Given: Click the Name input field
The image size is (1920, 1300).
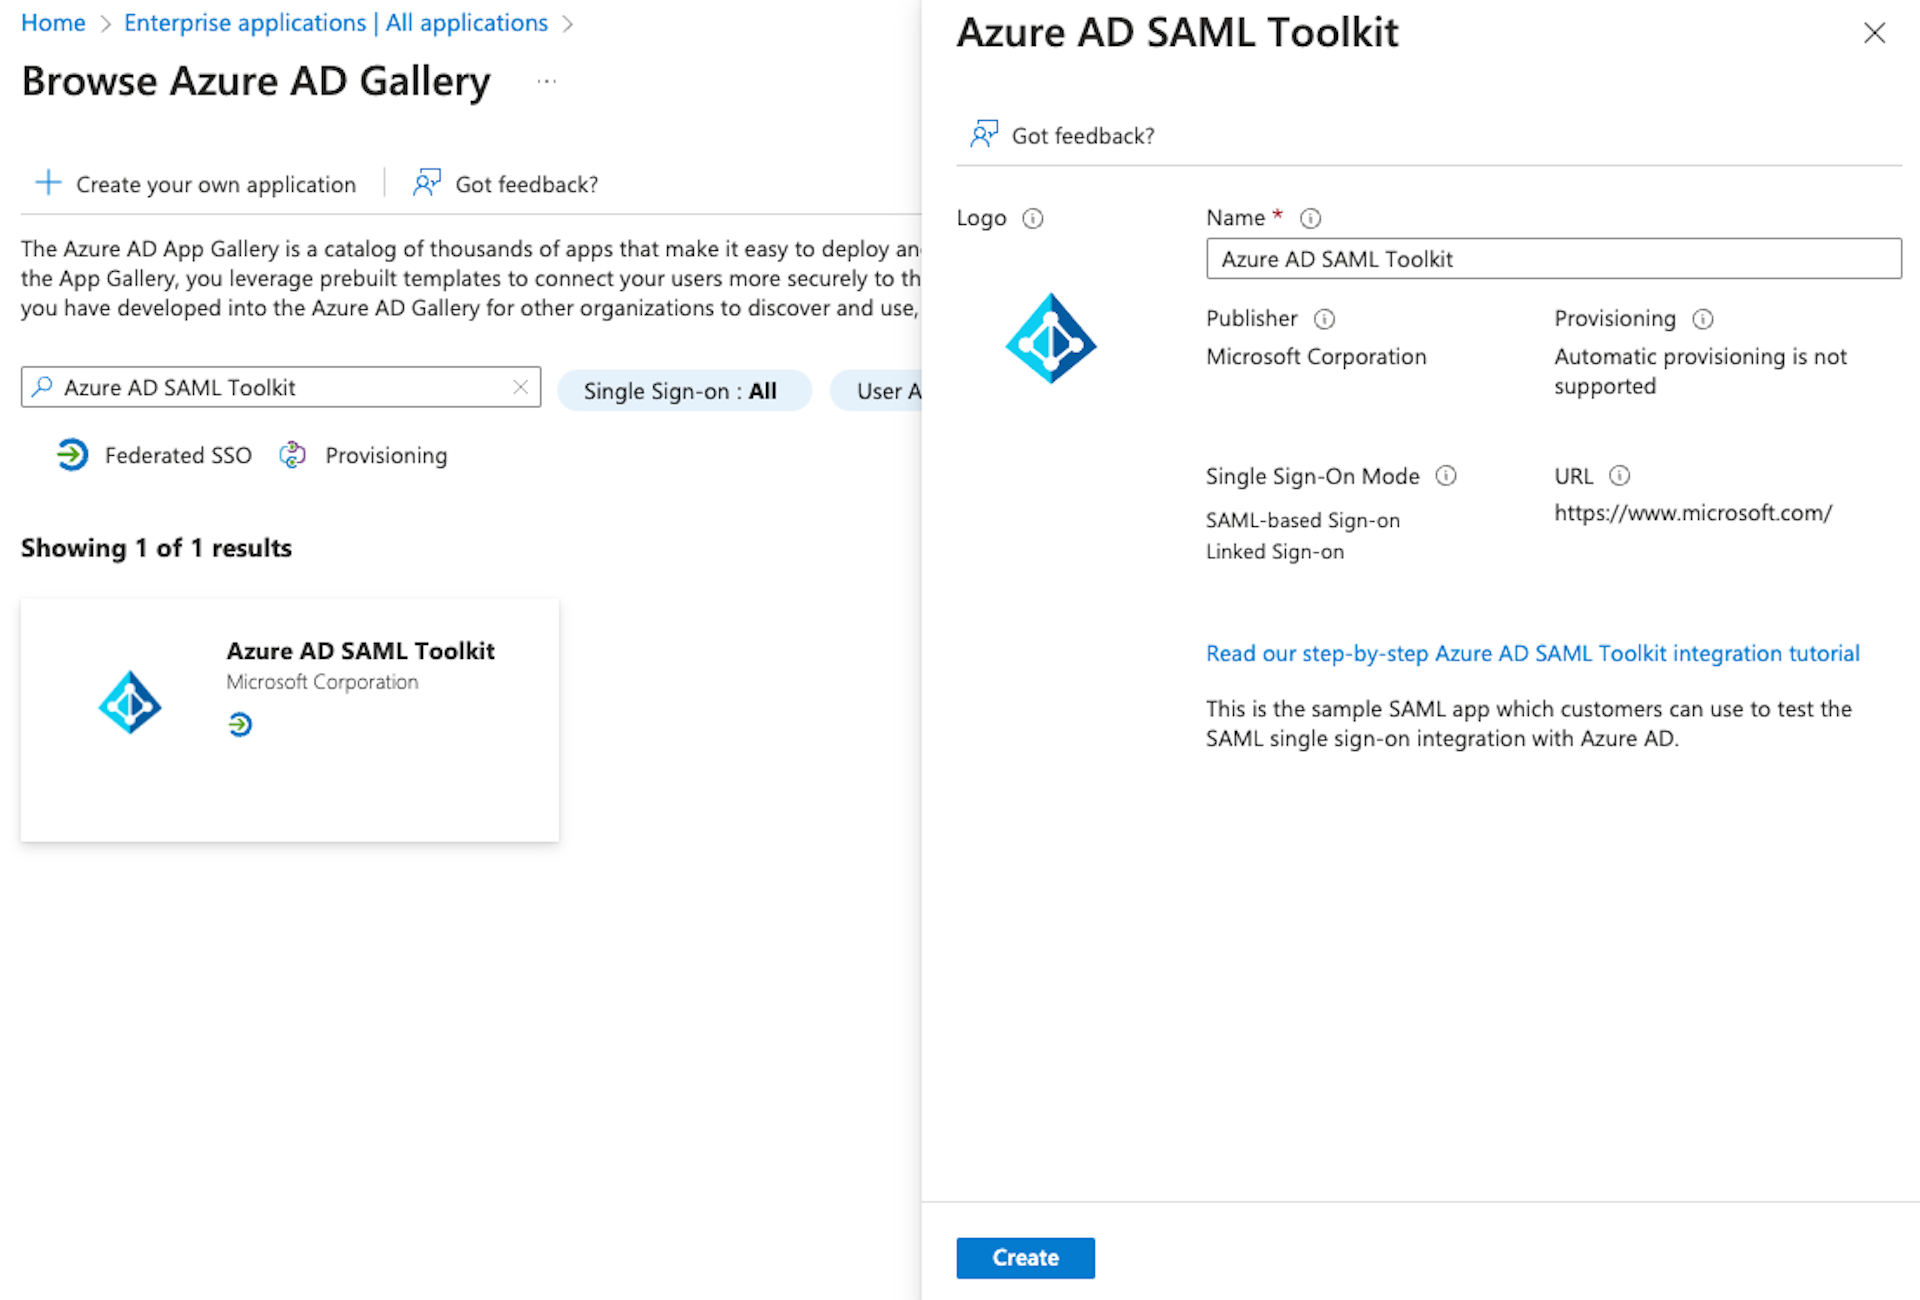Looking at the screenshot, I should (1553, 259).
